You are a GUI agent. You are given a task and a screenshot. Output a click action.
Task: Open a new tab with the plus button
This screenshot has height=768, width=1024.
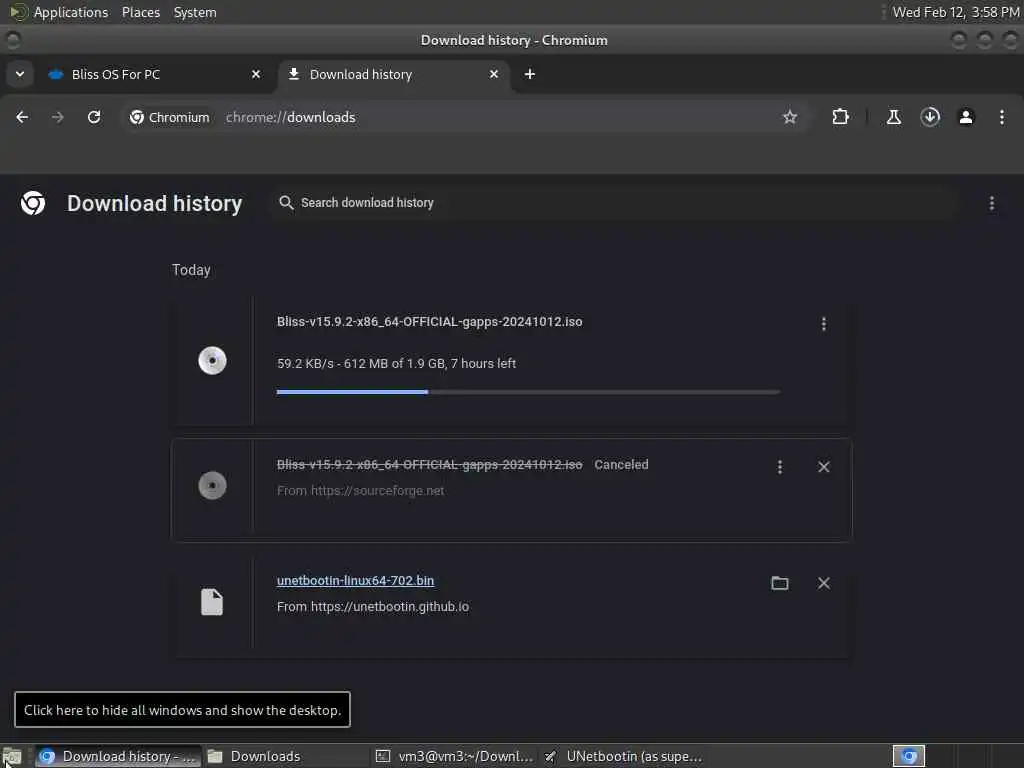coord(530,74)
